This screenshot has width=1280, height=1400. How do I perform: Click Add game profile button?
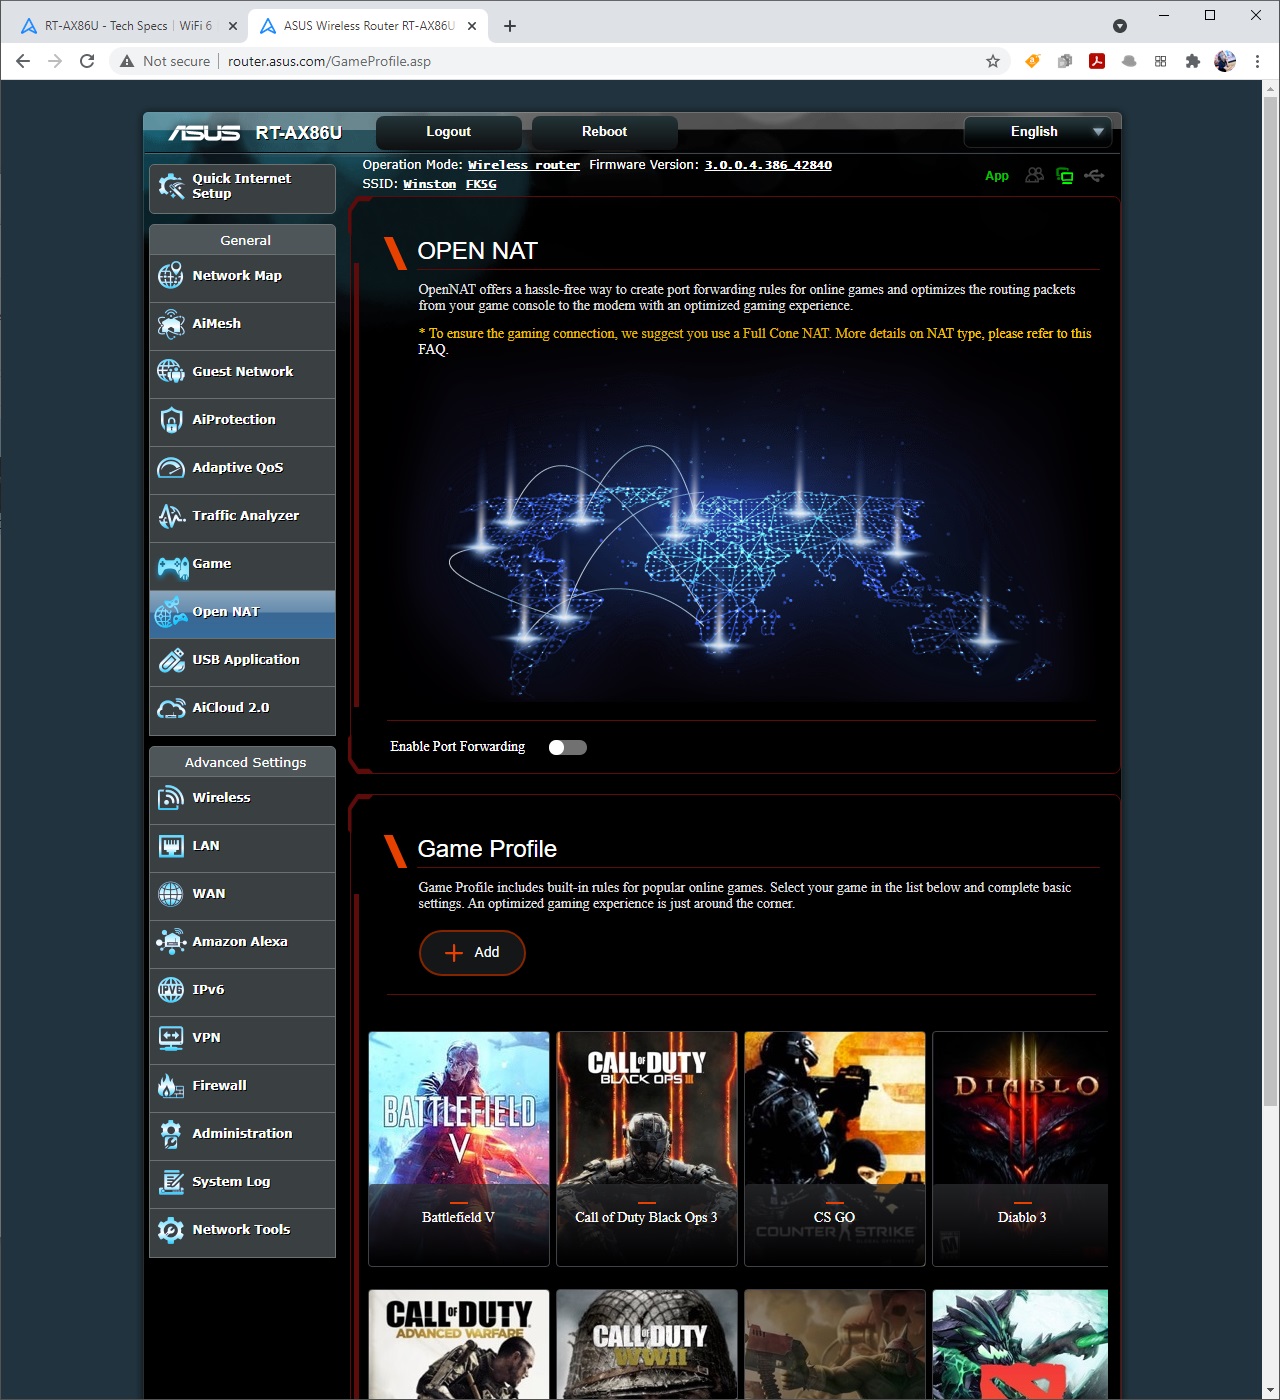472,952
